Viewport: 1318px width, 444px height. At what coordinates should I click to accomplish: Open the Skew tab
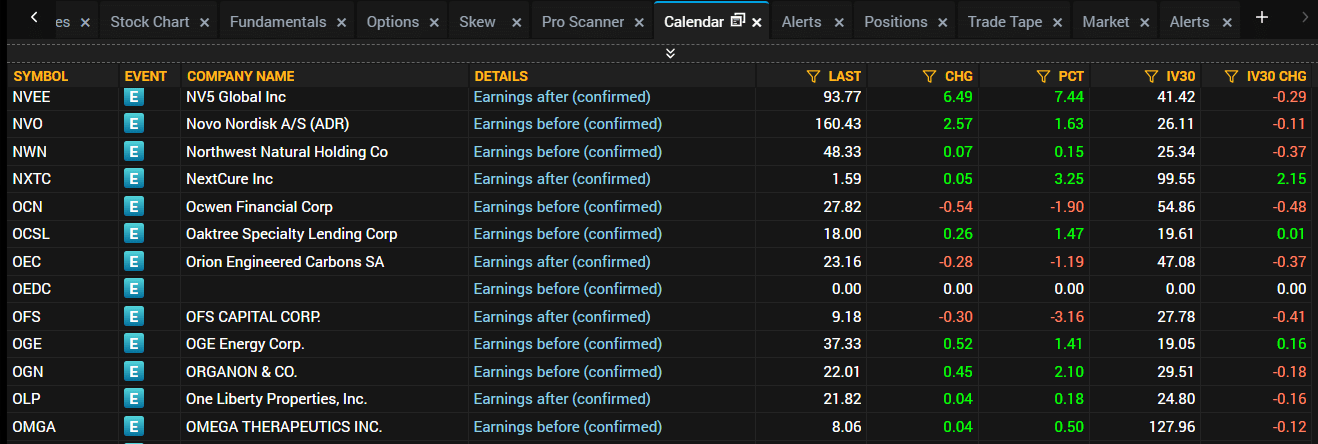pyautogui.click(x=477, y=21)
